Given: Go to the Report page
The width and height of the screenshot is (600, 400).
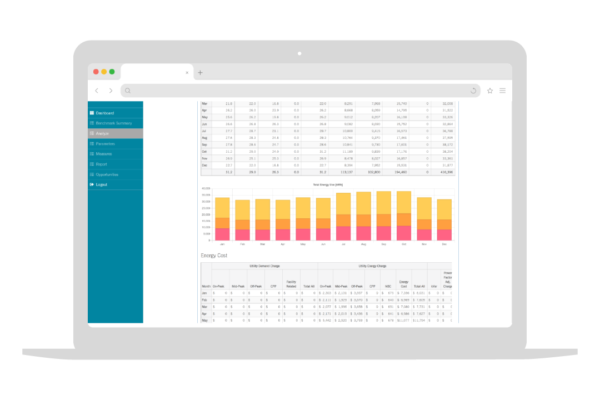Looking at the screenshot, I should (103, 164).
